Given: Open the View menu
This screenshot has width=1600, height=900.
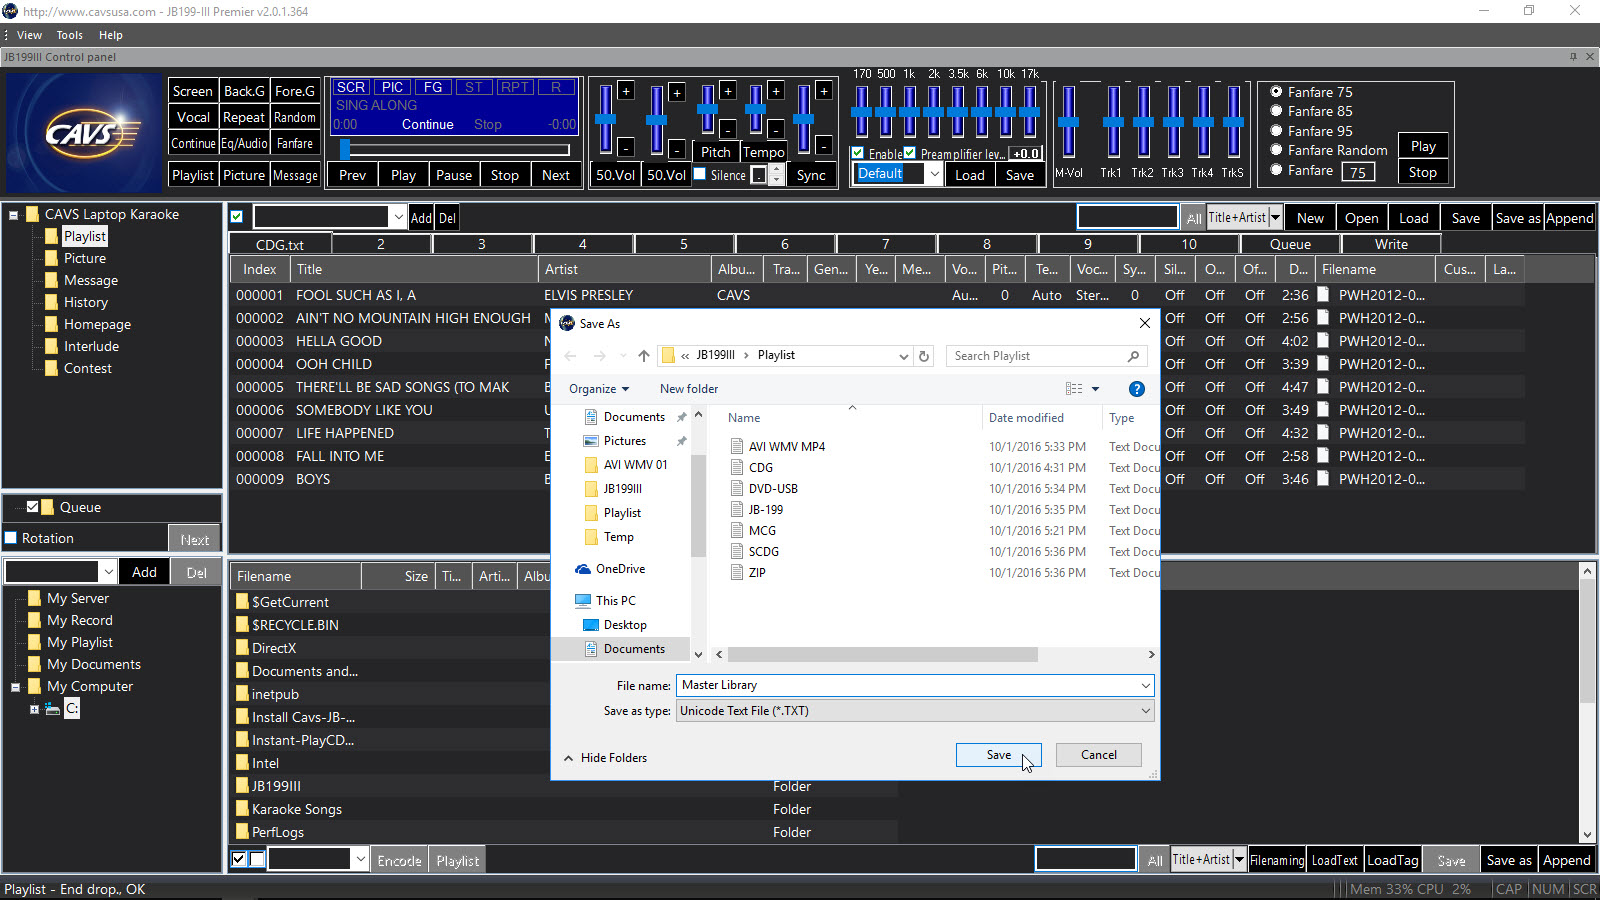Looking at the screenshot, I should tap(29, 35).
